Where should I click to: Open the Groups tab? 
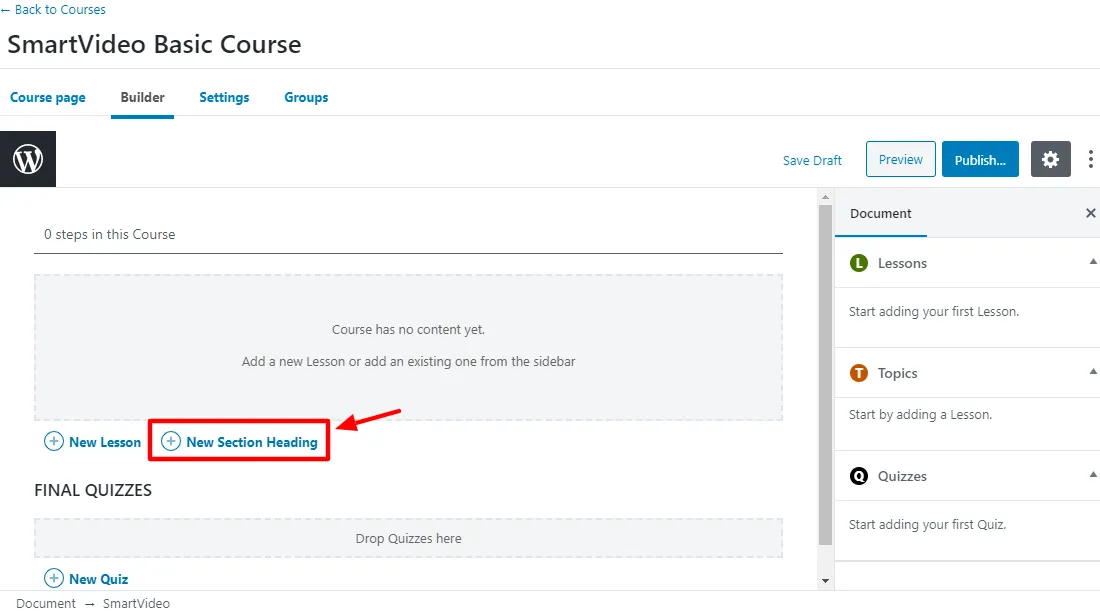pos(306,97)
